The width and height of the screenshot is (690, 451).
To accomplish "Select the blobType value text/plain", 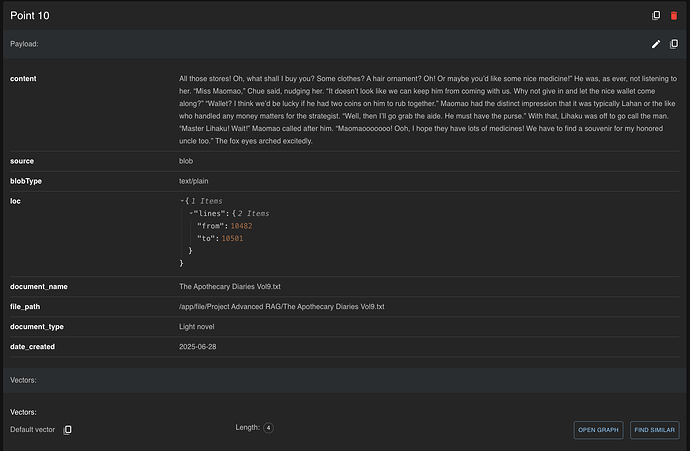I will point(194,181).
